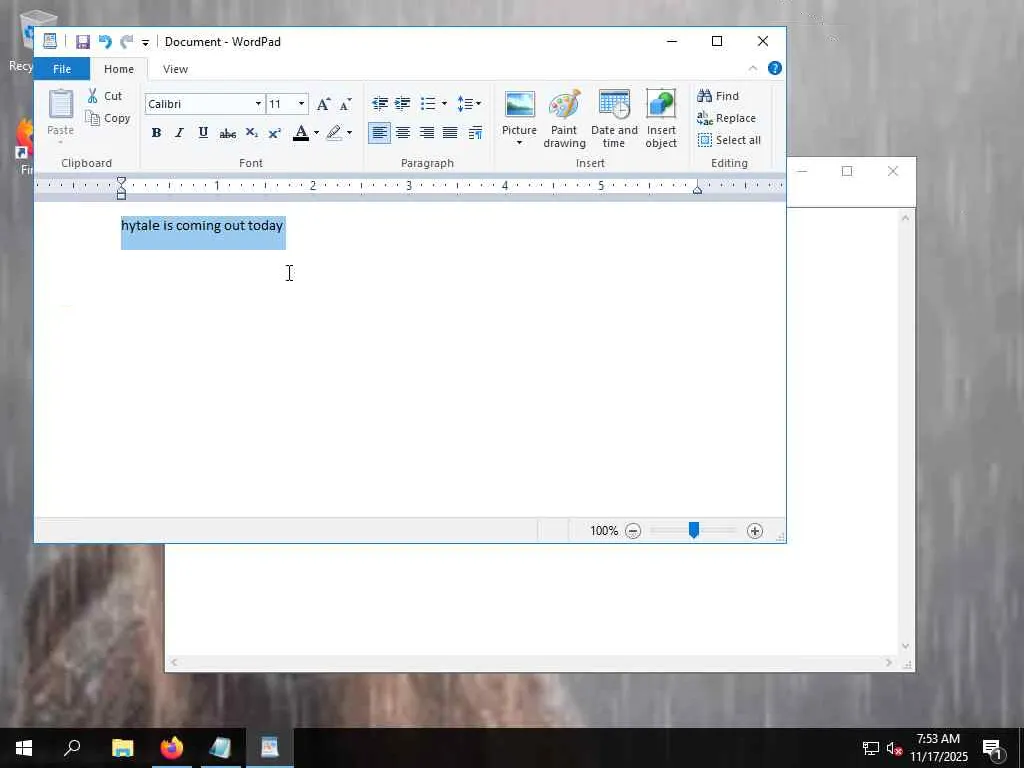The width and height of the screenshot is (1024, 768).
Task: Open the font size dropdown showing 11
Action: click(301, 104)
